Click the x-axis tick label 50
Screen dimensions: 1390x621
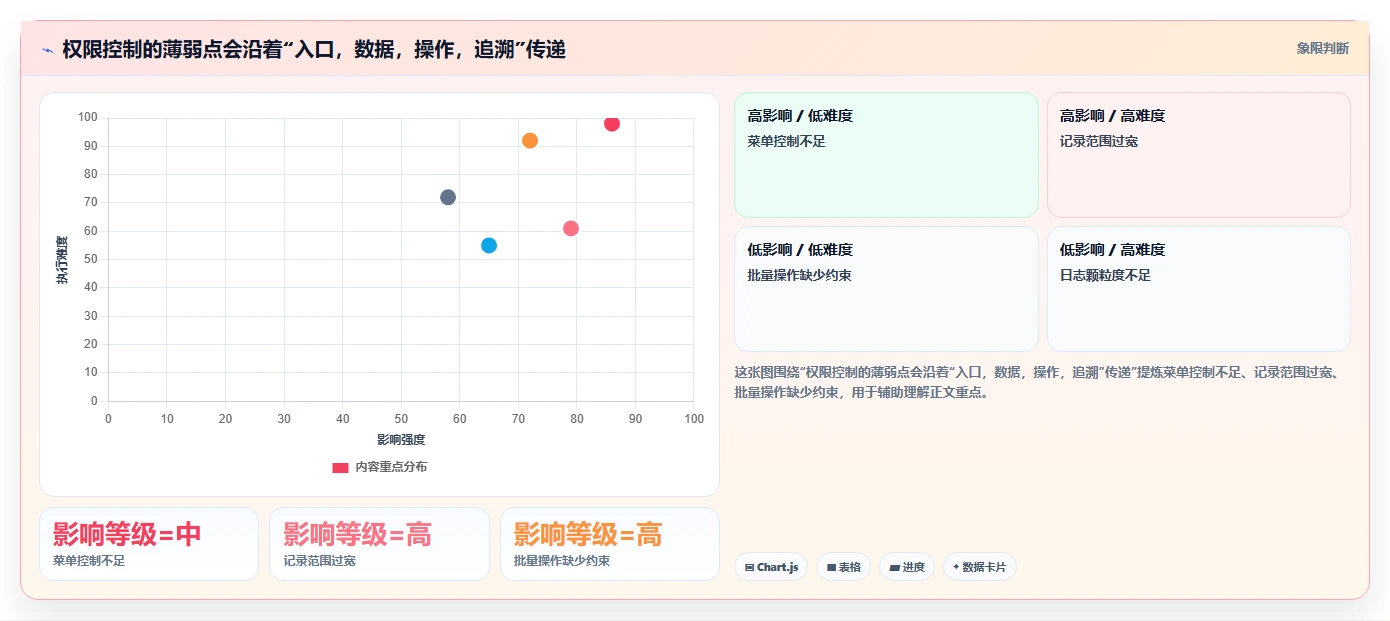click(401, 418)
